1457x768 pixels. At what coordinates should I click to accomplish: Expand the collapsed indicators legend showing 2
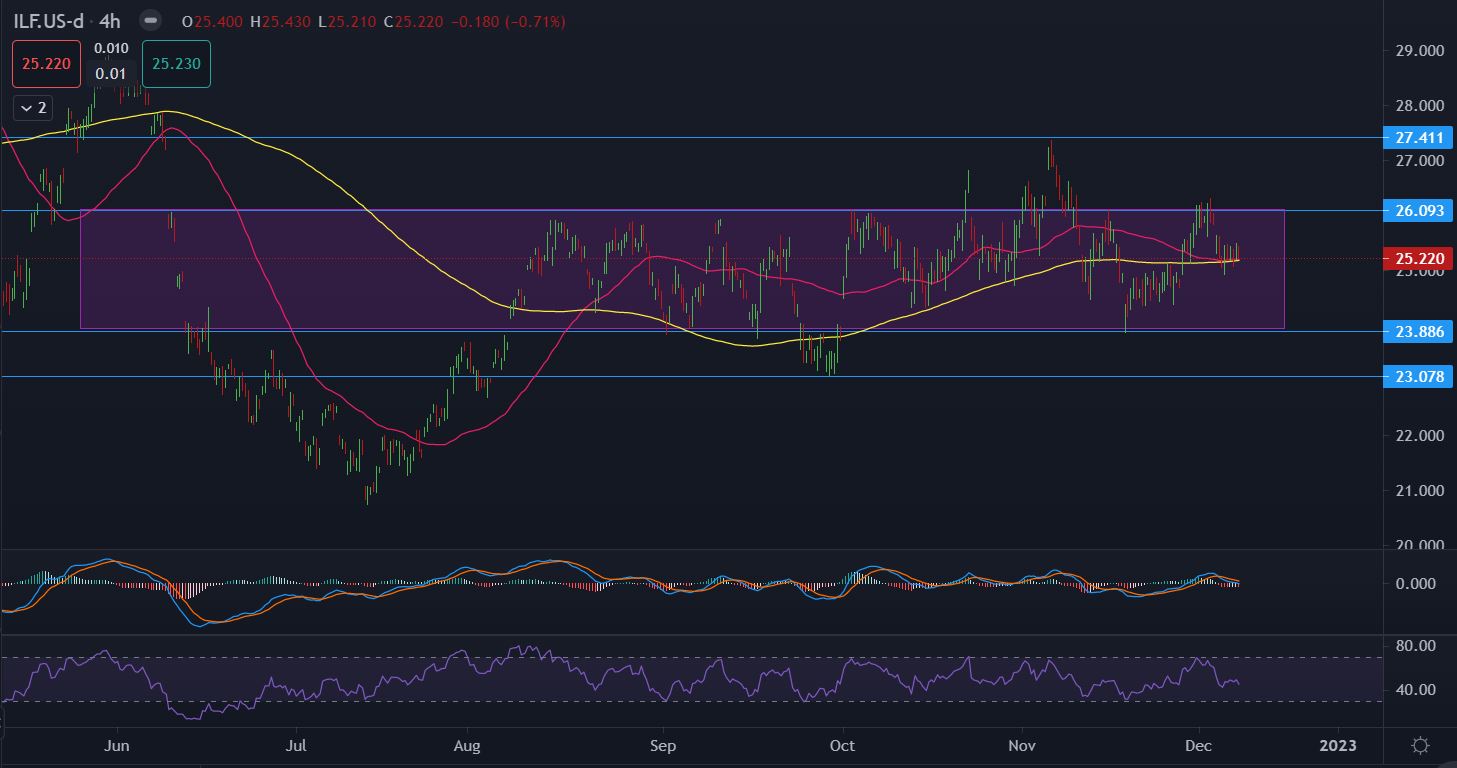32,107
